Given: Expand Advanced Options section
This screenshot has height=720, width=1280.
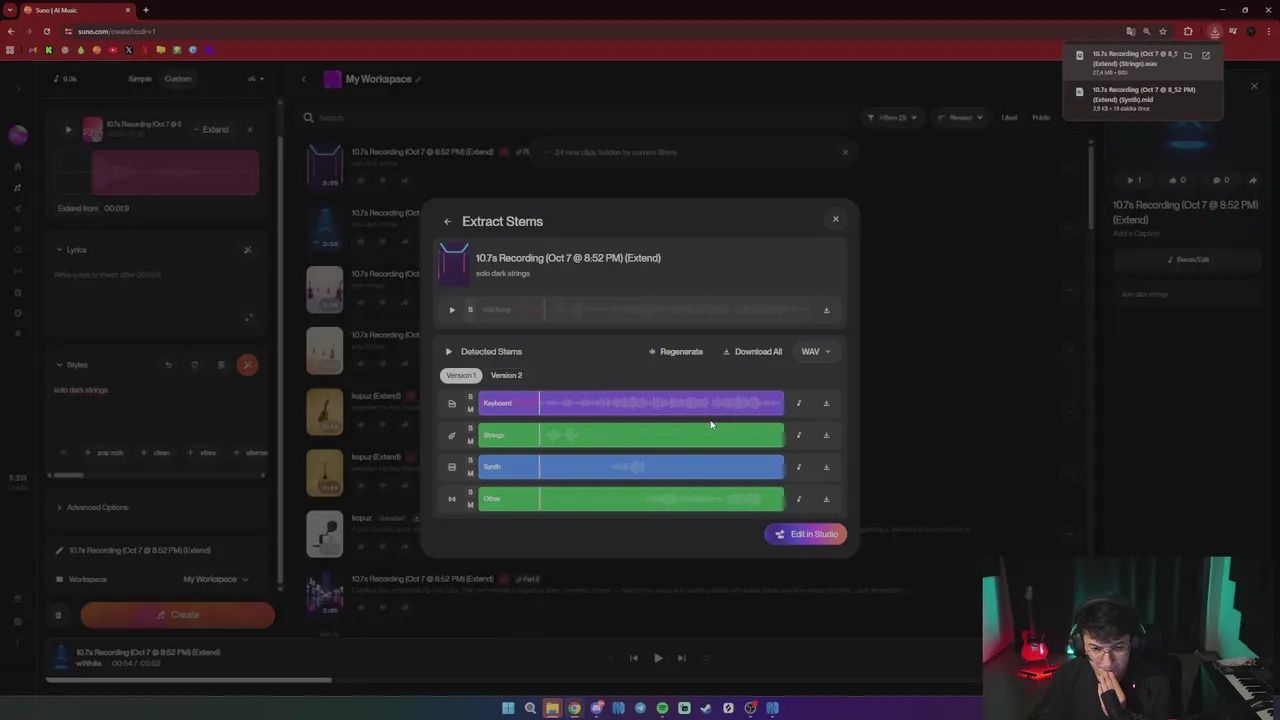Looking at the screenshot, I should point(92,507).
